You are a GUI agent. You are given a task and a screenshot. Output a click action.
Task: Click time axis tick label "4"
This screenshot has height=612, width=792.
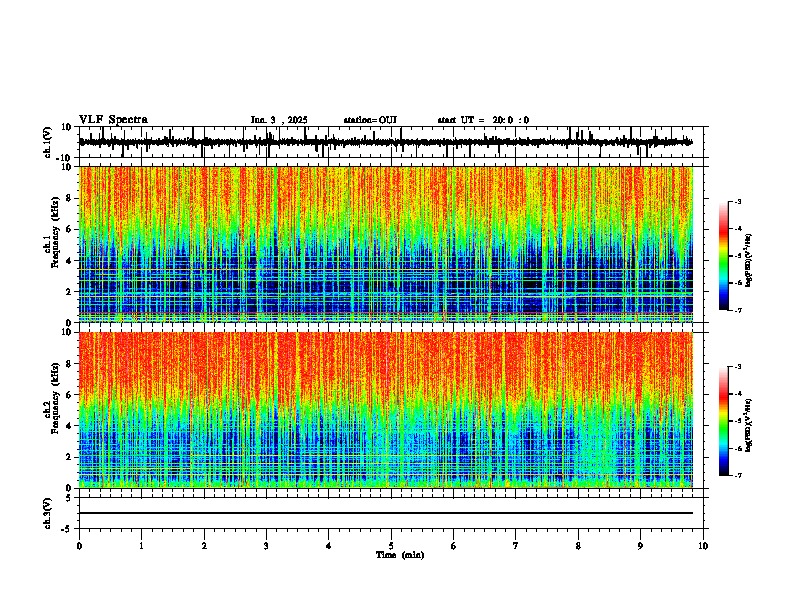[329, 546]
